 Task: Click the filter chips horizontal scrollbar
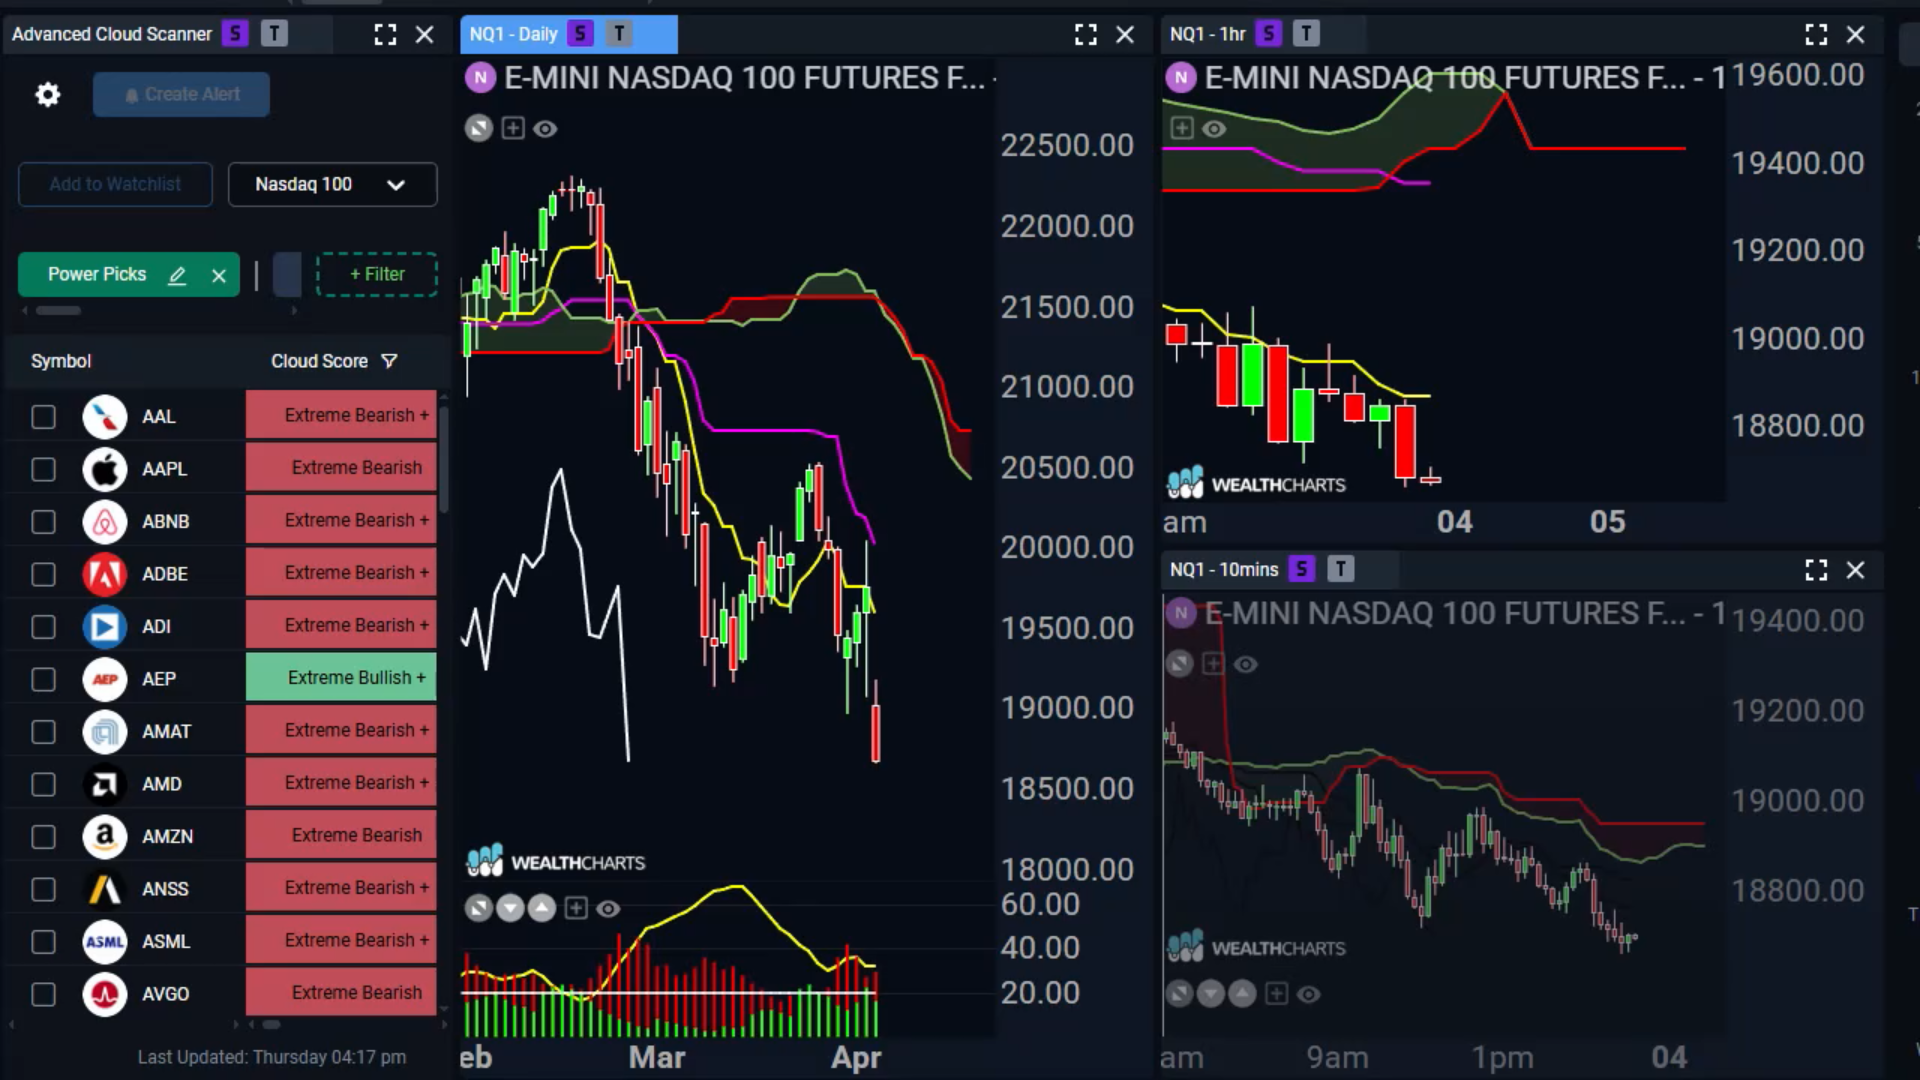[58, 311]
